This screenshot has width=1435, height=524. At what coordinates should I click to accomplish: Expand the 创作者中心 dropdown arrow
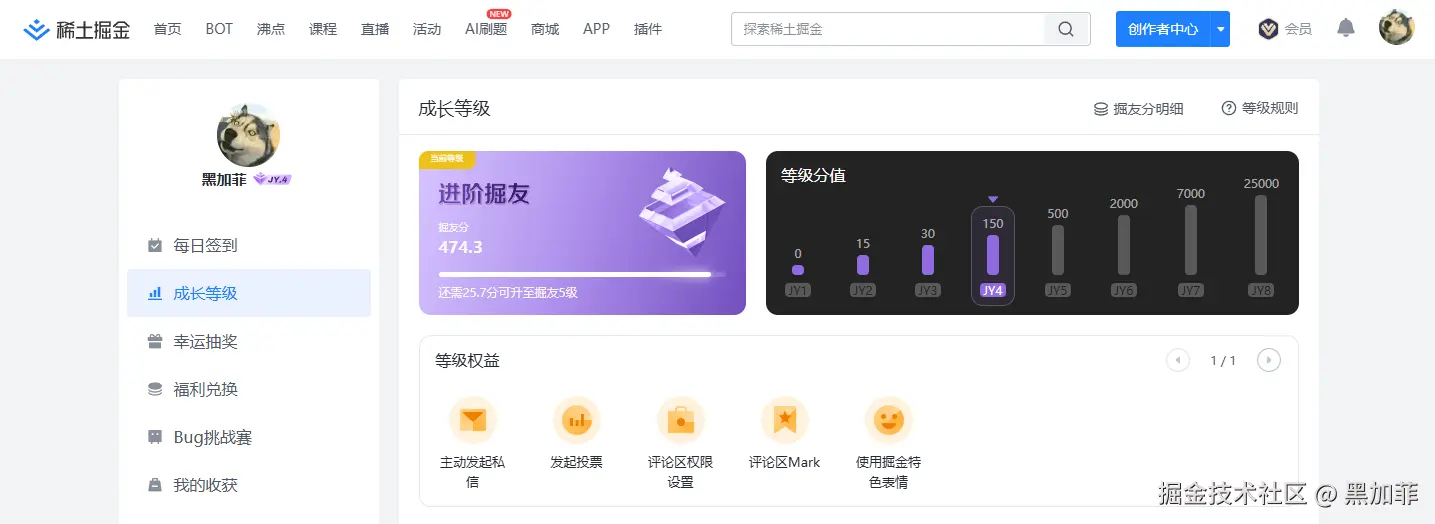(x=1220, y=29)
